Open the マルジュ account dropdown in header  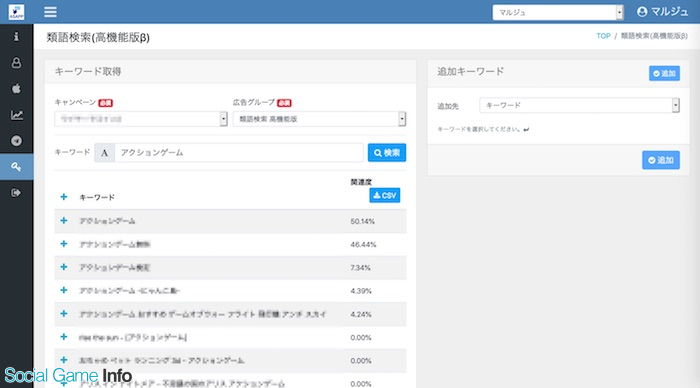point(558,13)
